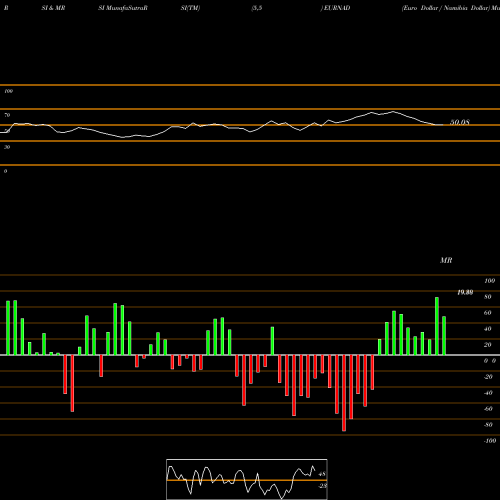Click the MRSI value label 19.89
500x500 pixels.
point(465,292)
